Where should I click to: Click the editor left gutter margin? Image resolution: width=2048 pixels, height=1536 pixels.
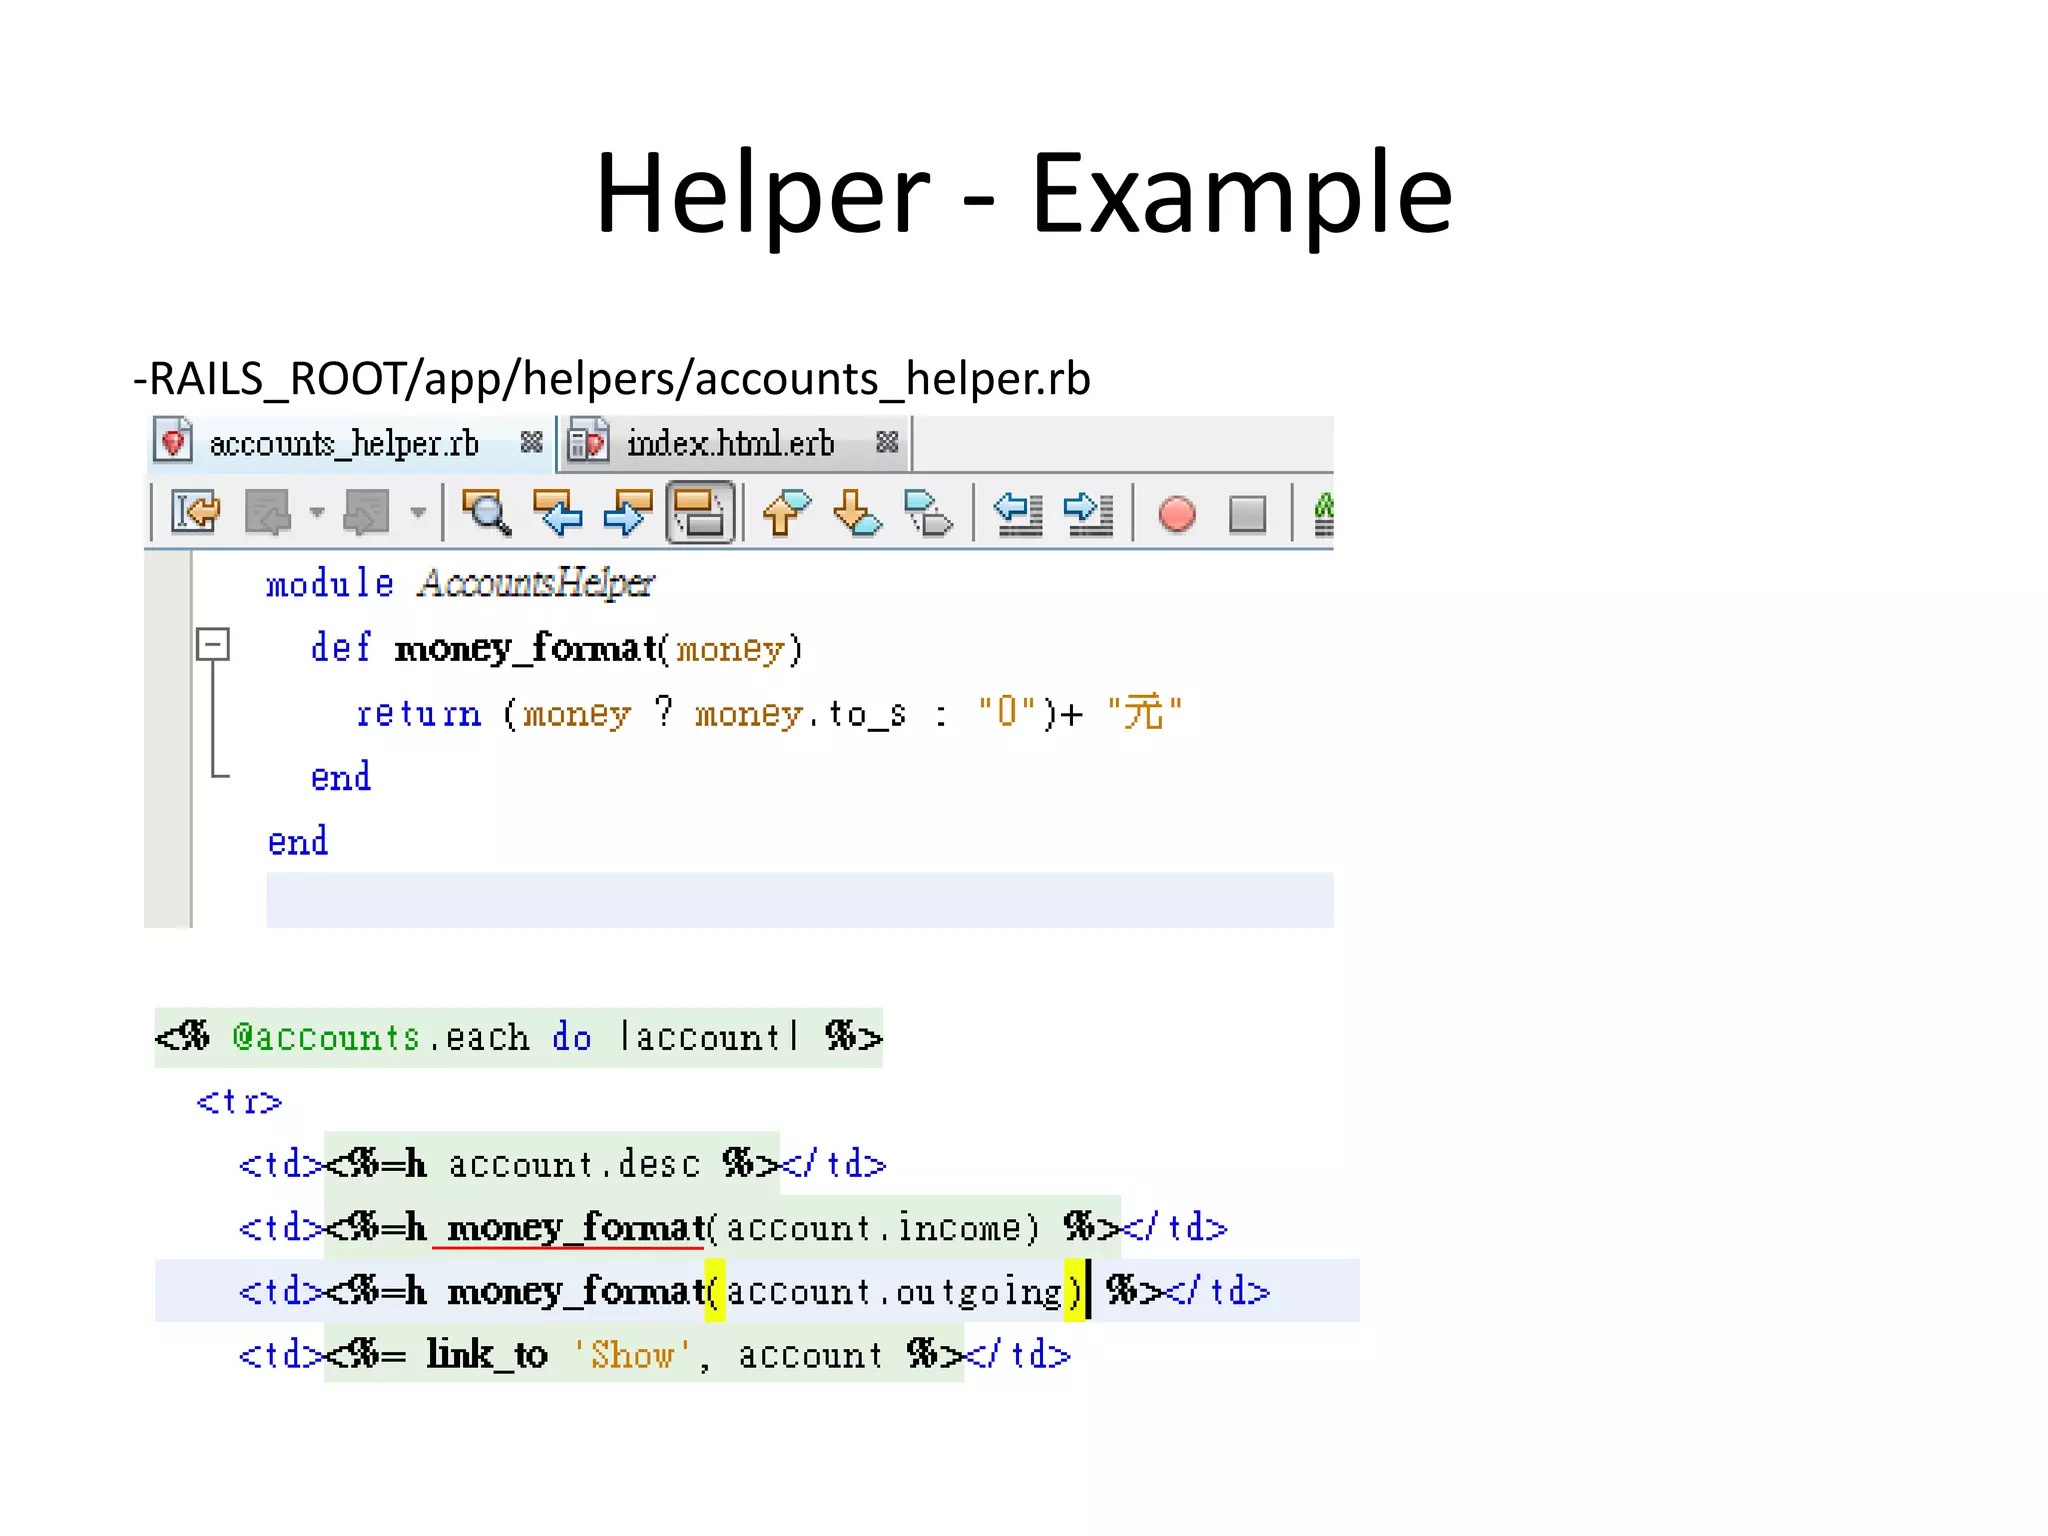click(x=167, y=738)
